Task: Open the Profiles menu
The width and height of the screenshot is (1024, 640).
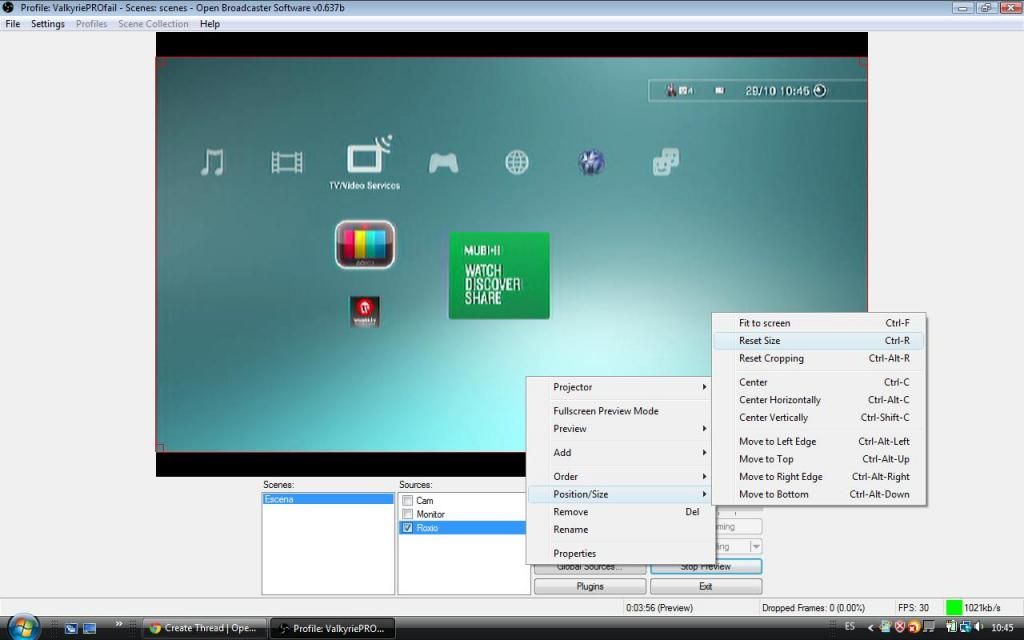Action: coord(91,24)
